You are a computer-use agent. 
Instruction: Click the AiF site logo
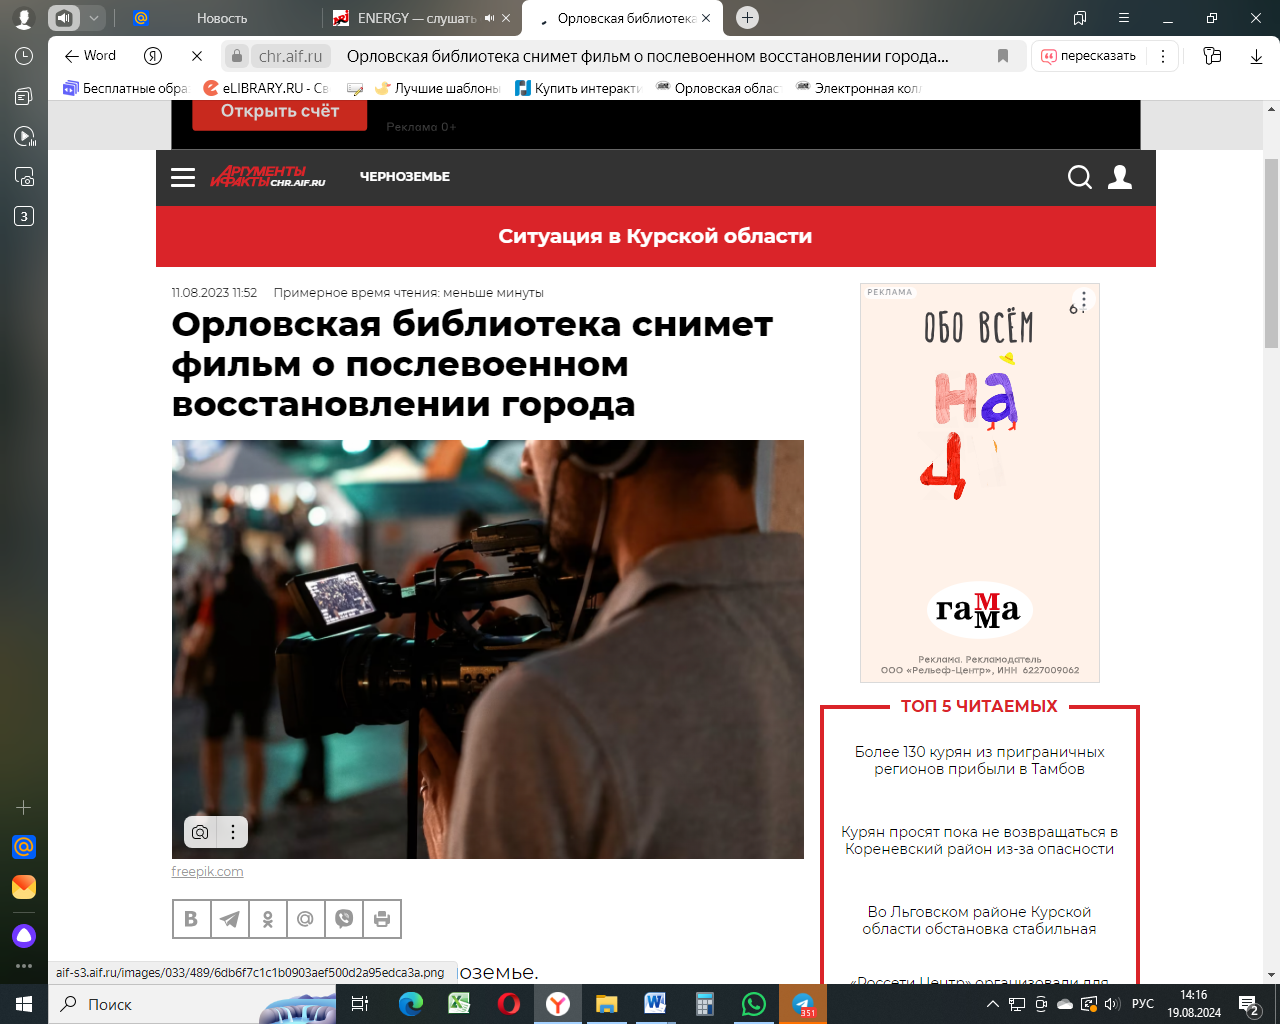coord(268,177)
